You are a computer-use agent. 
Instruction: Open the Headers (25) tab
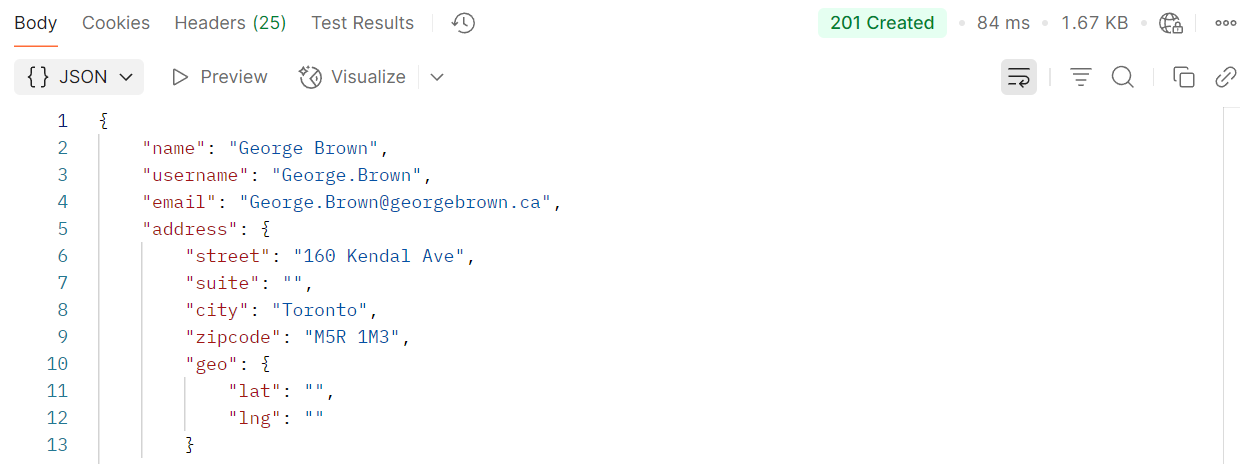tap(230, 23)
